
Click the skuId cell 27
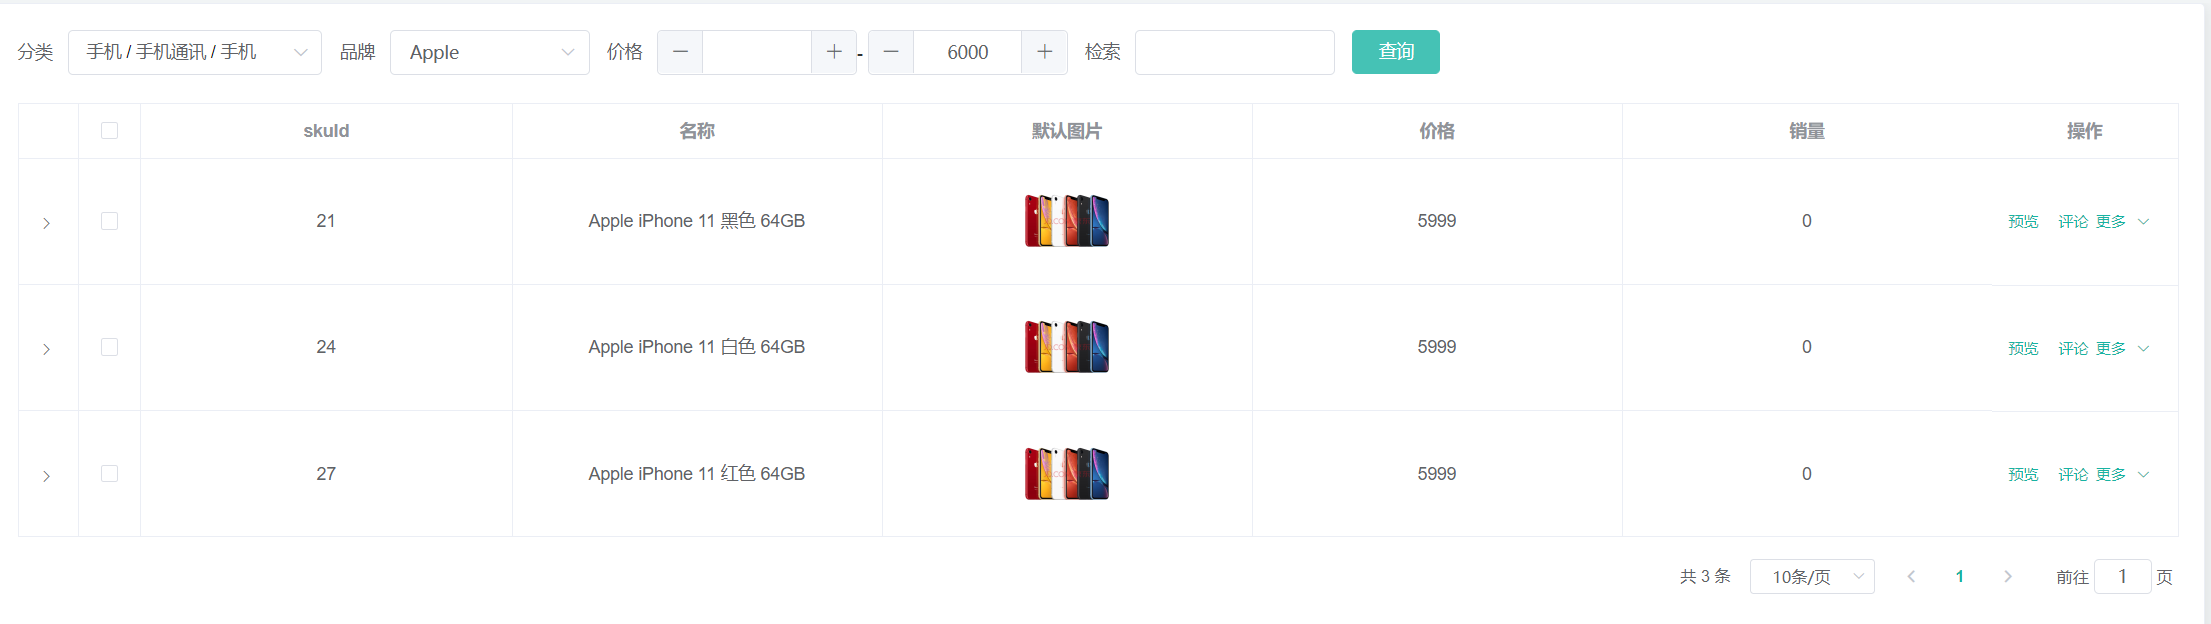[x=326, y=474]
